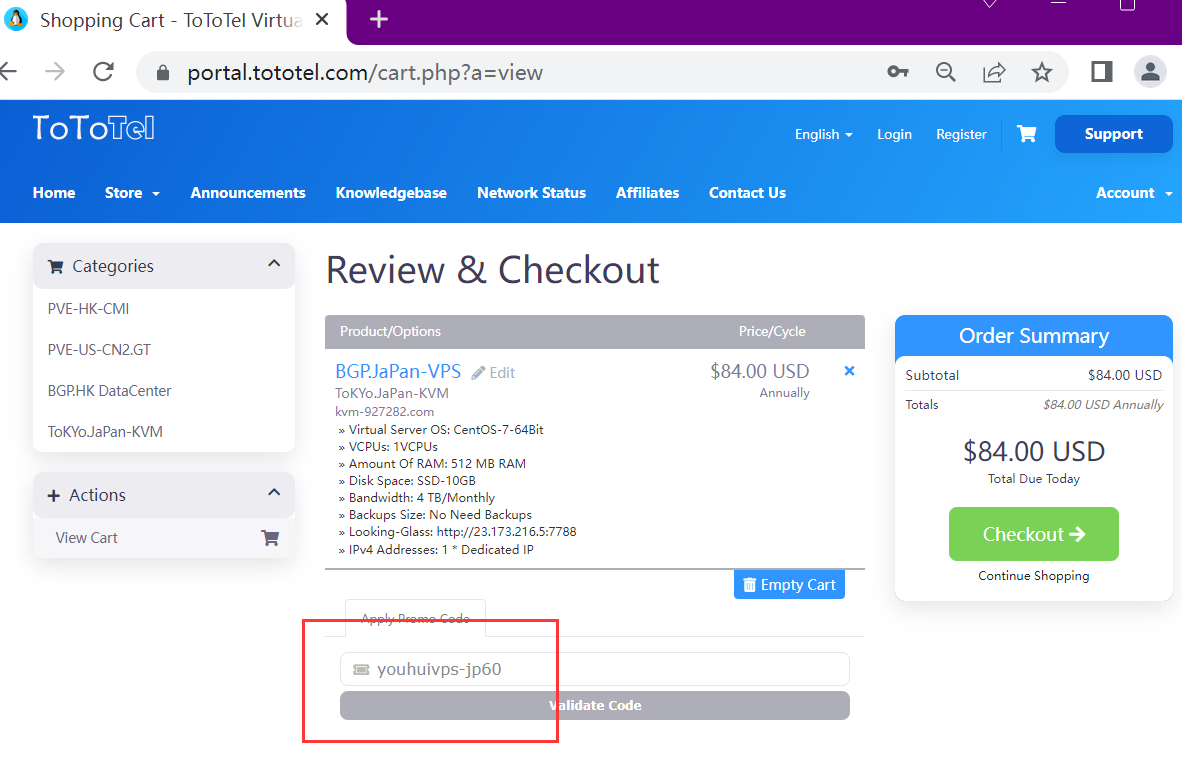Click the green Checkout button

coord(1033,534)
